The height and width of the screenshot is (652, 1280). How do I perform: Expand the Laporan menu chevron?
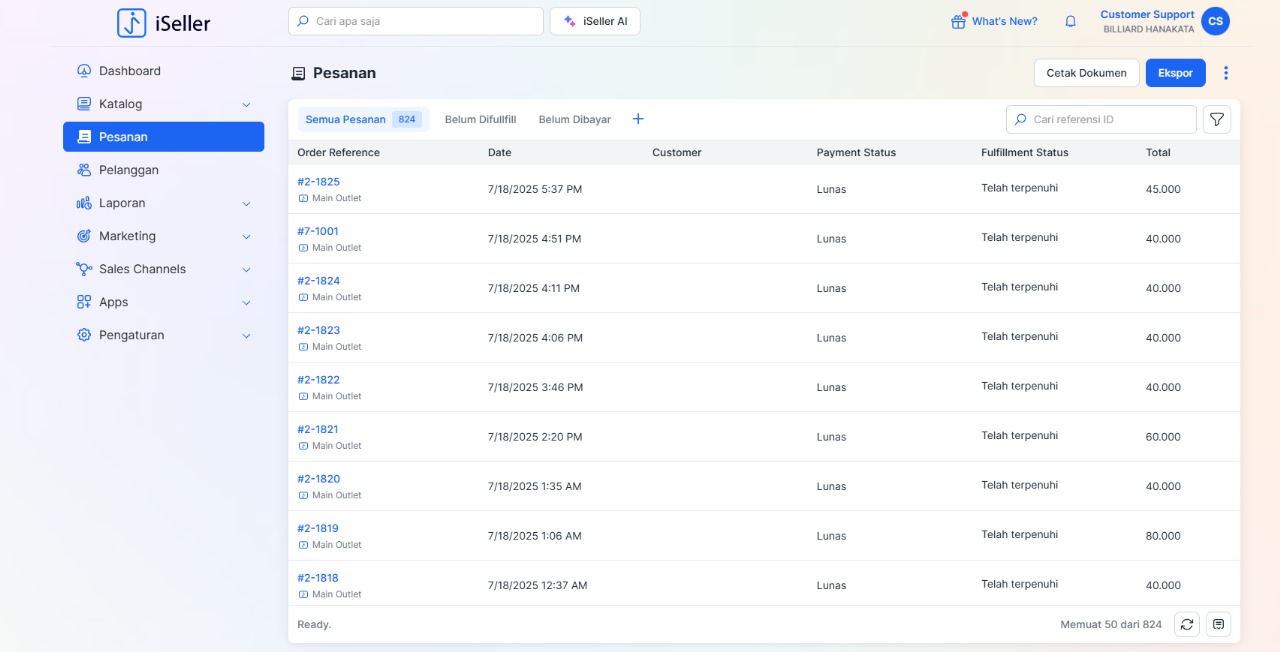(x=246, y=203)
